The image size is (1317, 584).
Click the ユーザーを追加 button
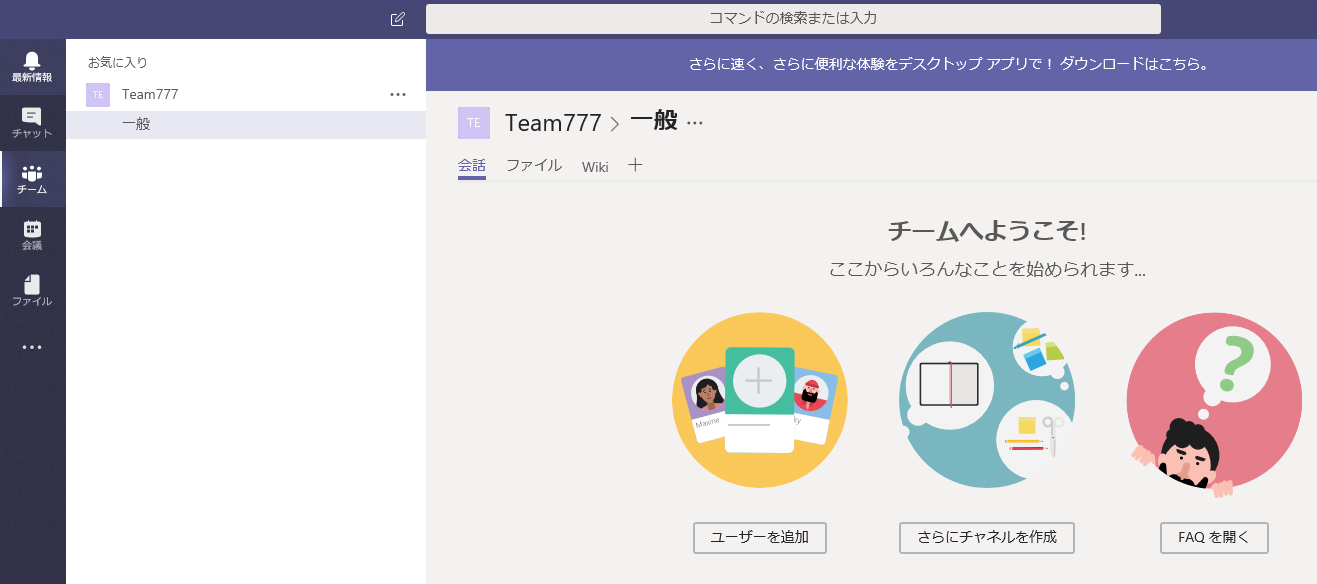(x=759, y=537)
